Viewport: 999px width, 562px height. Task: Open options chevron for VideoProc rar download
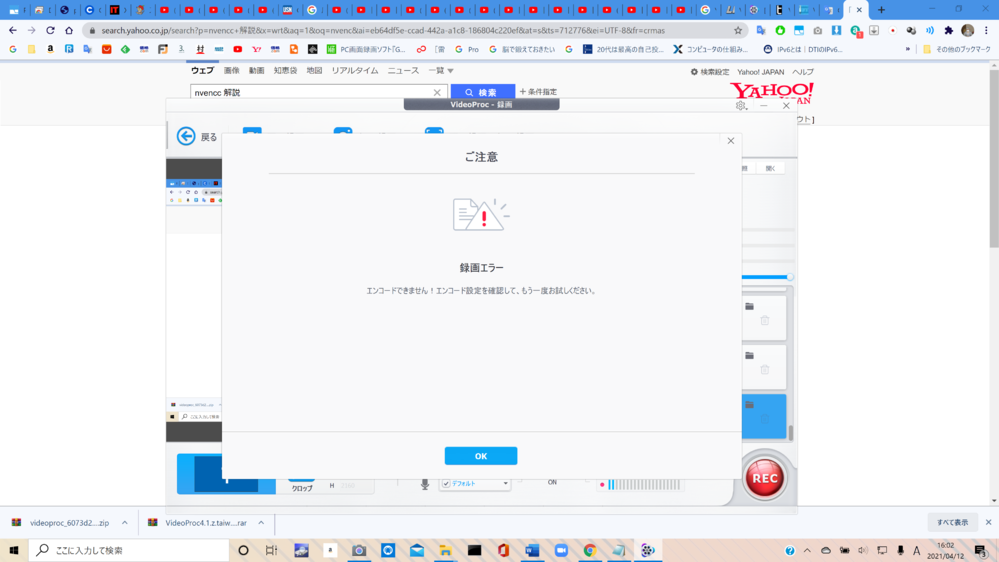pyautogui.click(x=261, y=523)
